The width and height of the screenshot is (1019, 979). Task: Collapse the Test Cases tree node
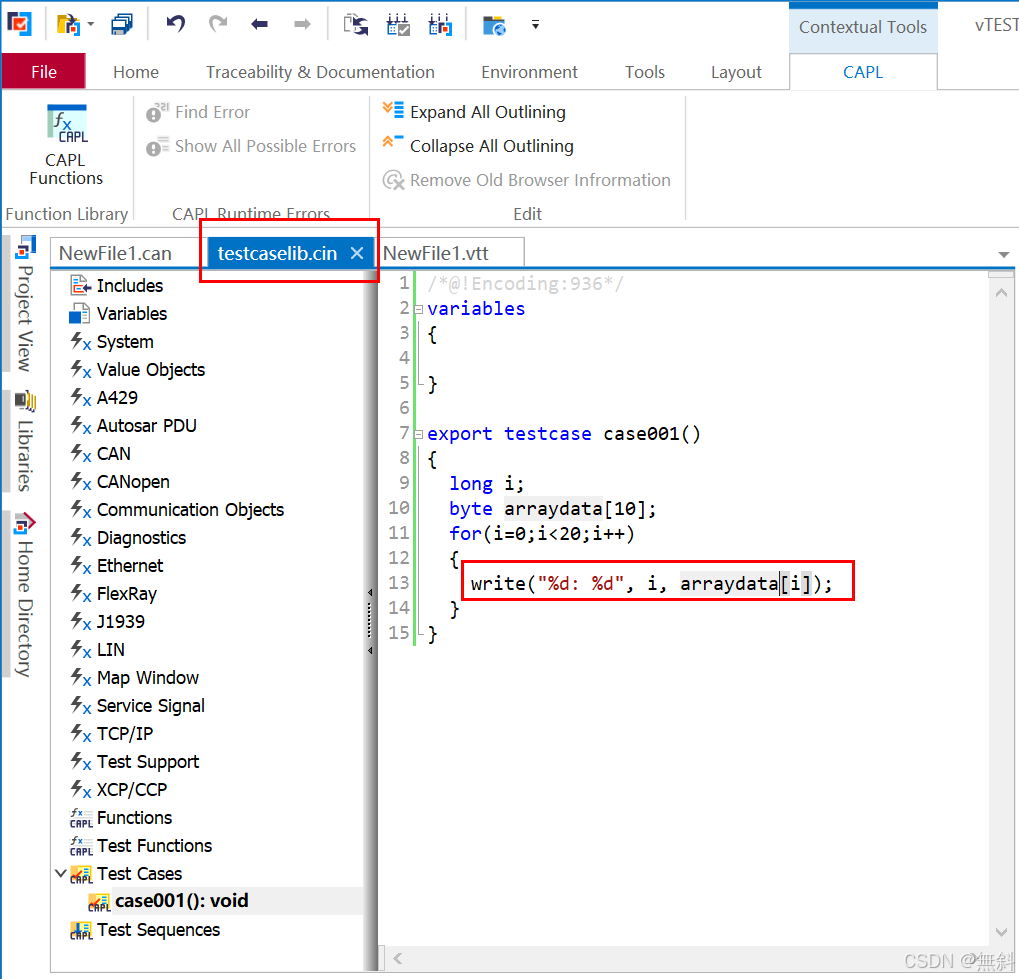click(60, 873)
